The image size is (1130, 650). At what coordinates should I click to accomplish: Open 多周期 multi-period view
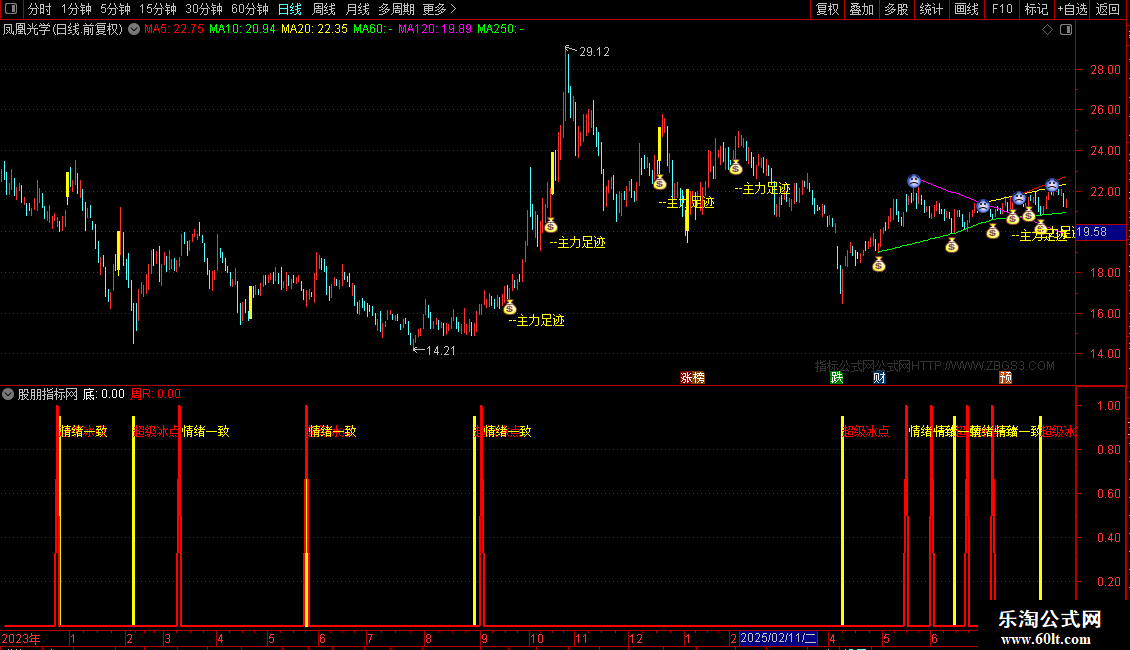396,9
